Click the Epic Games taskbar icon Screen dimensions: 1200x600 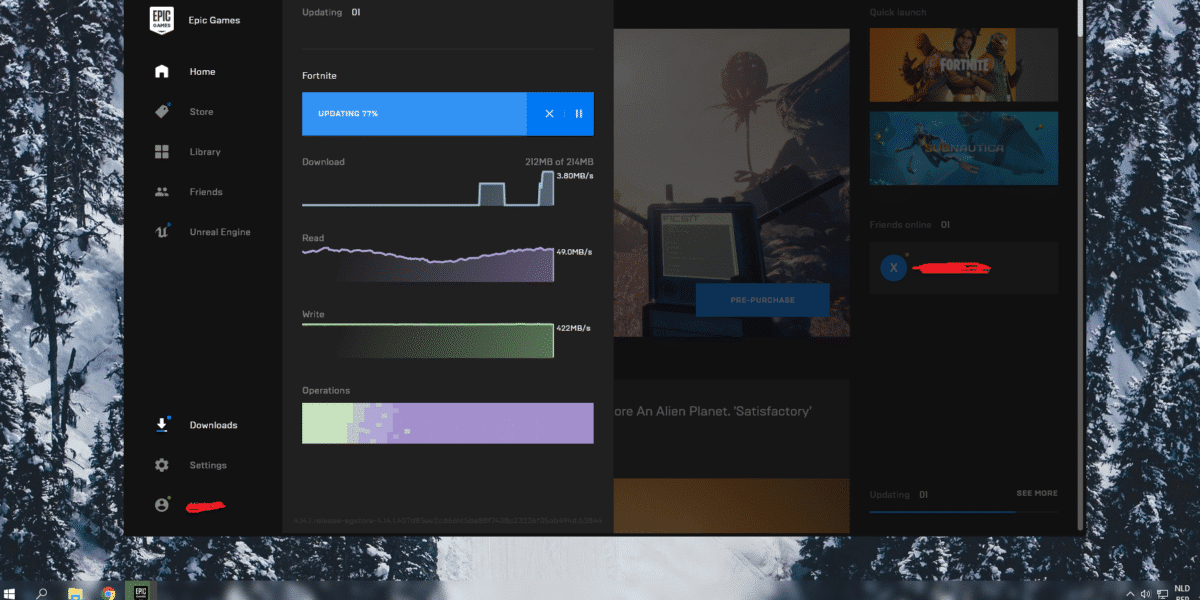coord(141,592)
